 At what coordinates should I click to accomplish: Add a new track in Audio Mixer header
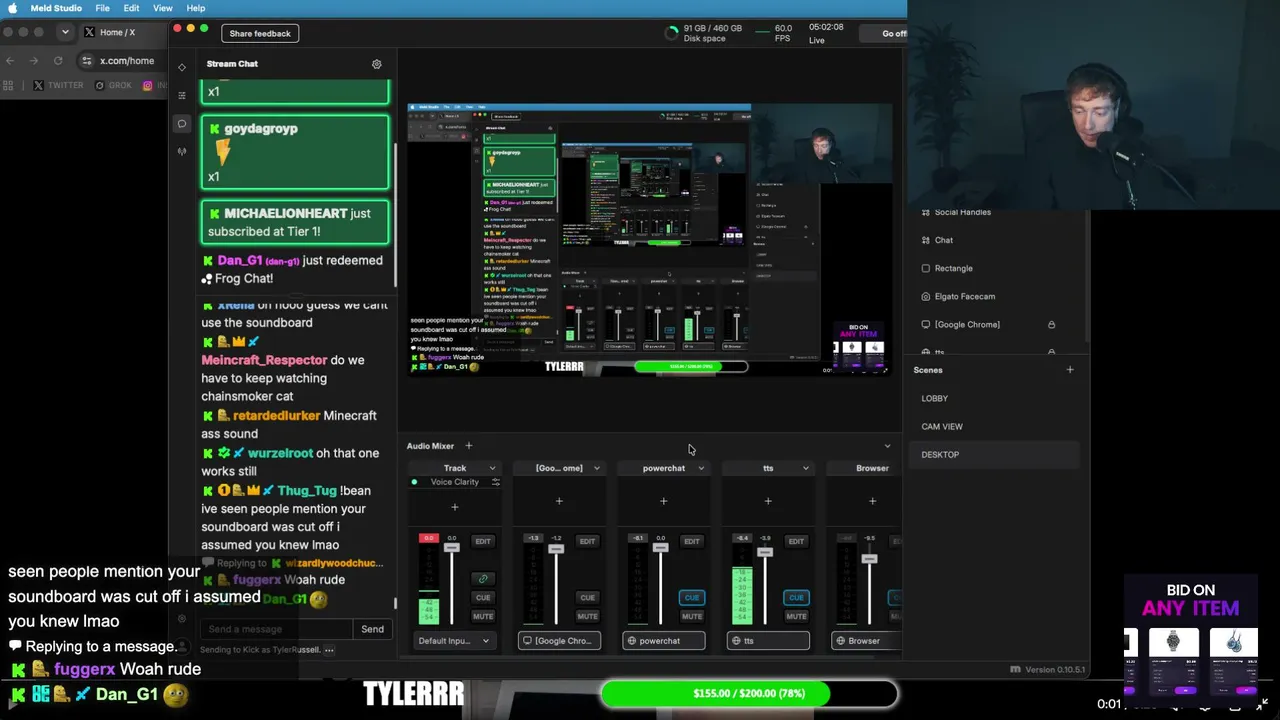[468, 446]
